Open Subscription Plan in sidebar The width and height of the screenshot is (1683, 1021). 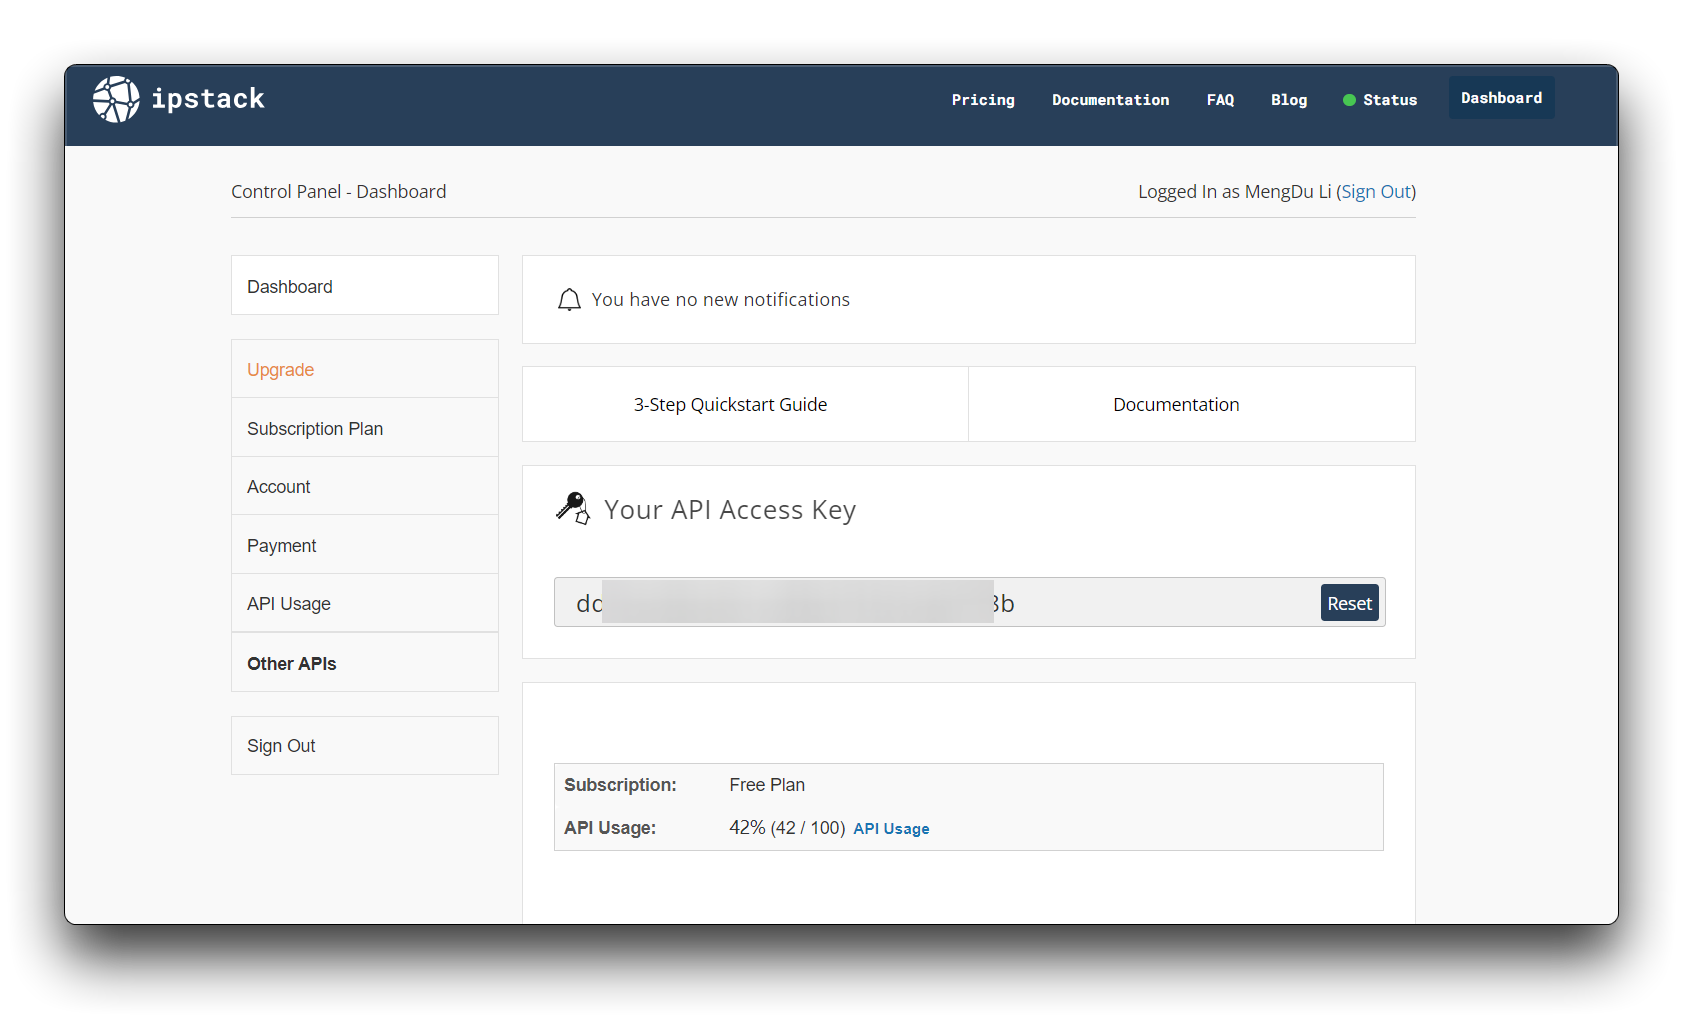coord(365,428)
